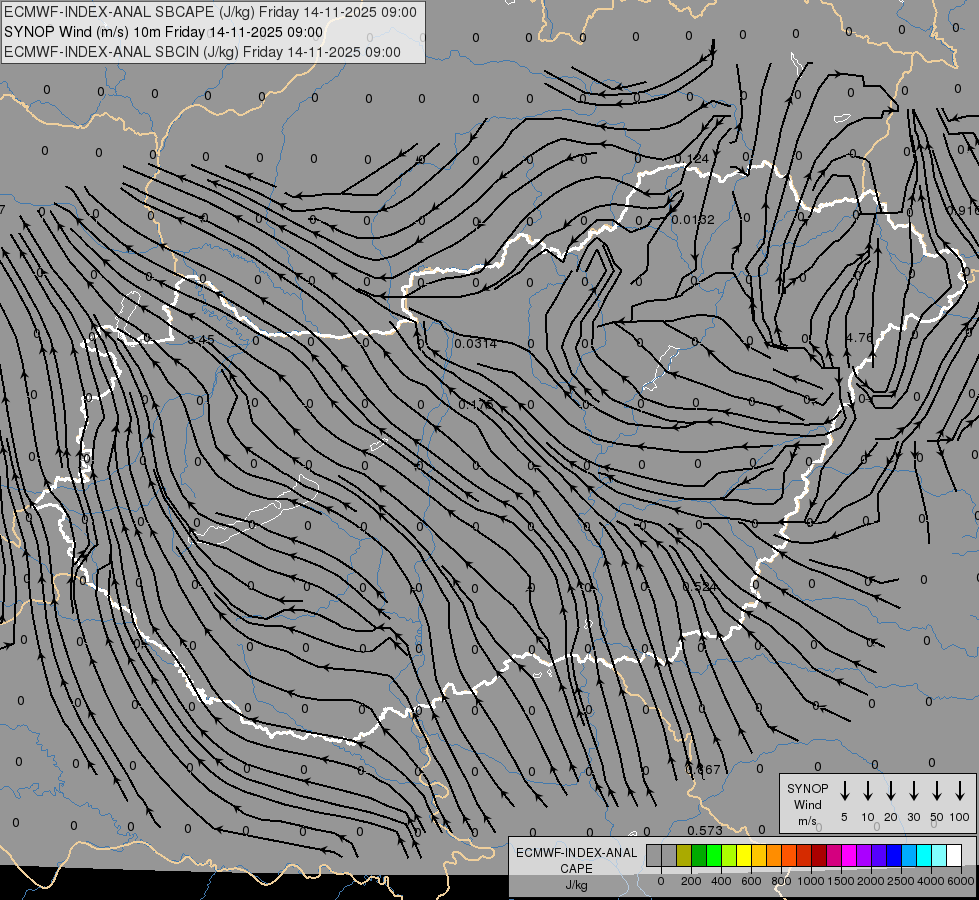
Task: Select the pure blue CAPE legend swatch
Action: 893,855
